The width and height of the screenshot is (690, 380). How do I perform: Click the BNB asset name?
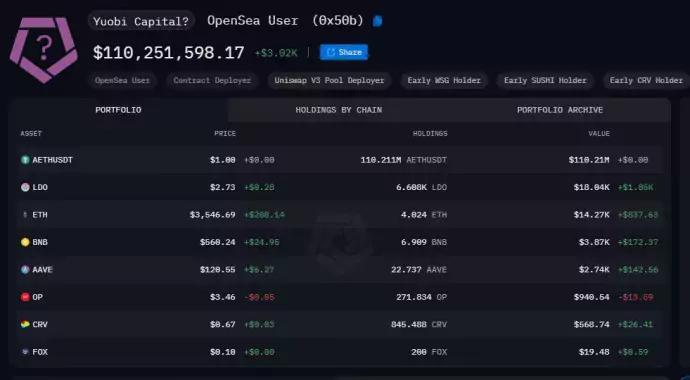tap(40, 242)
